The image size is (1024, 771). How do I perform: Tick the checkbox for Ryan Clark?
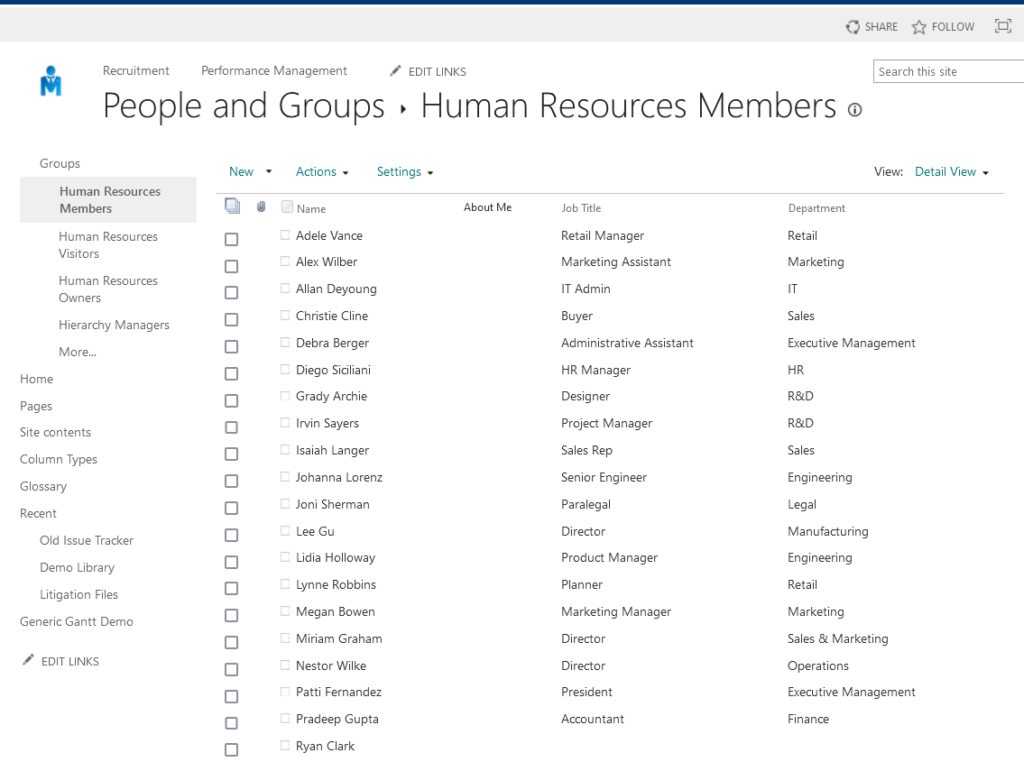(231, 750)
